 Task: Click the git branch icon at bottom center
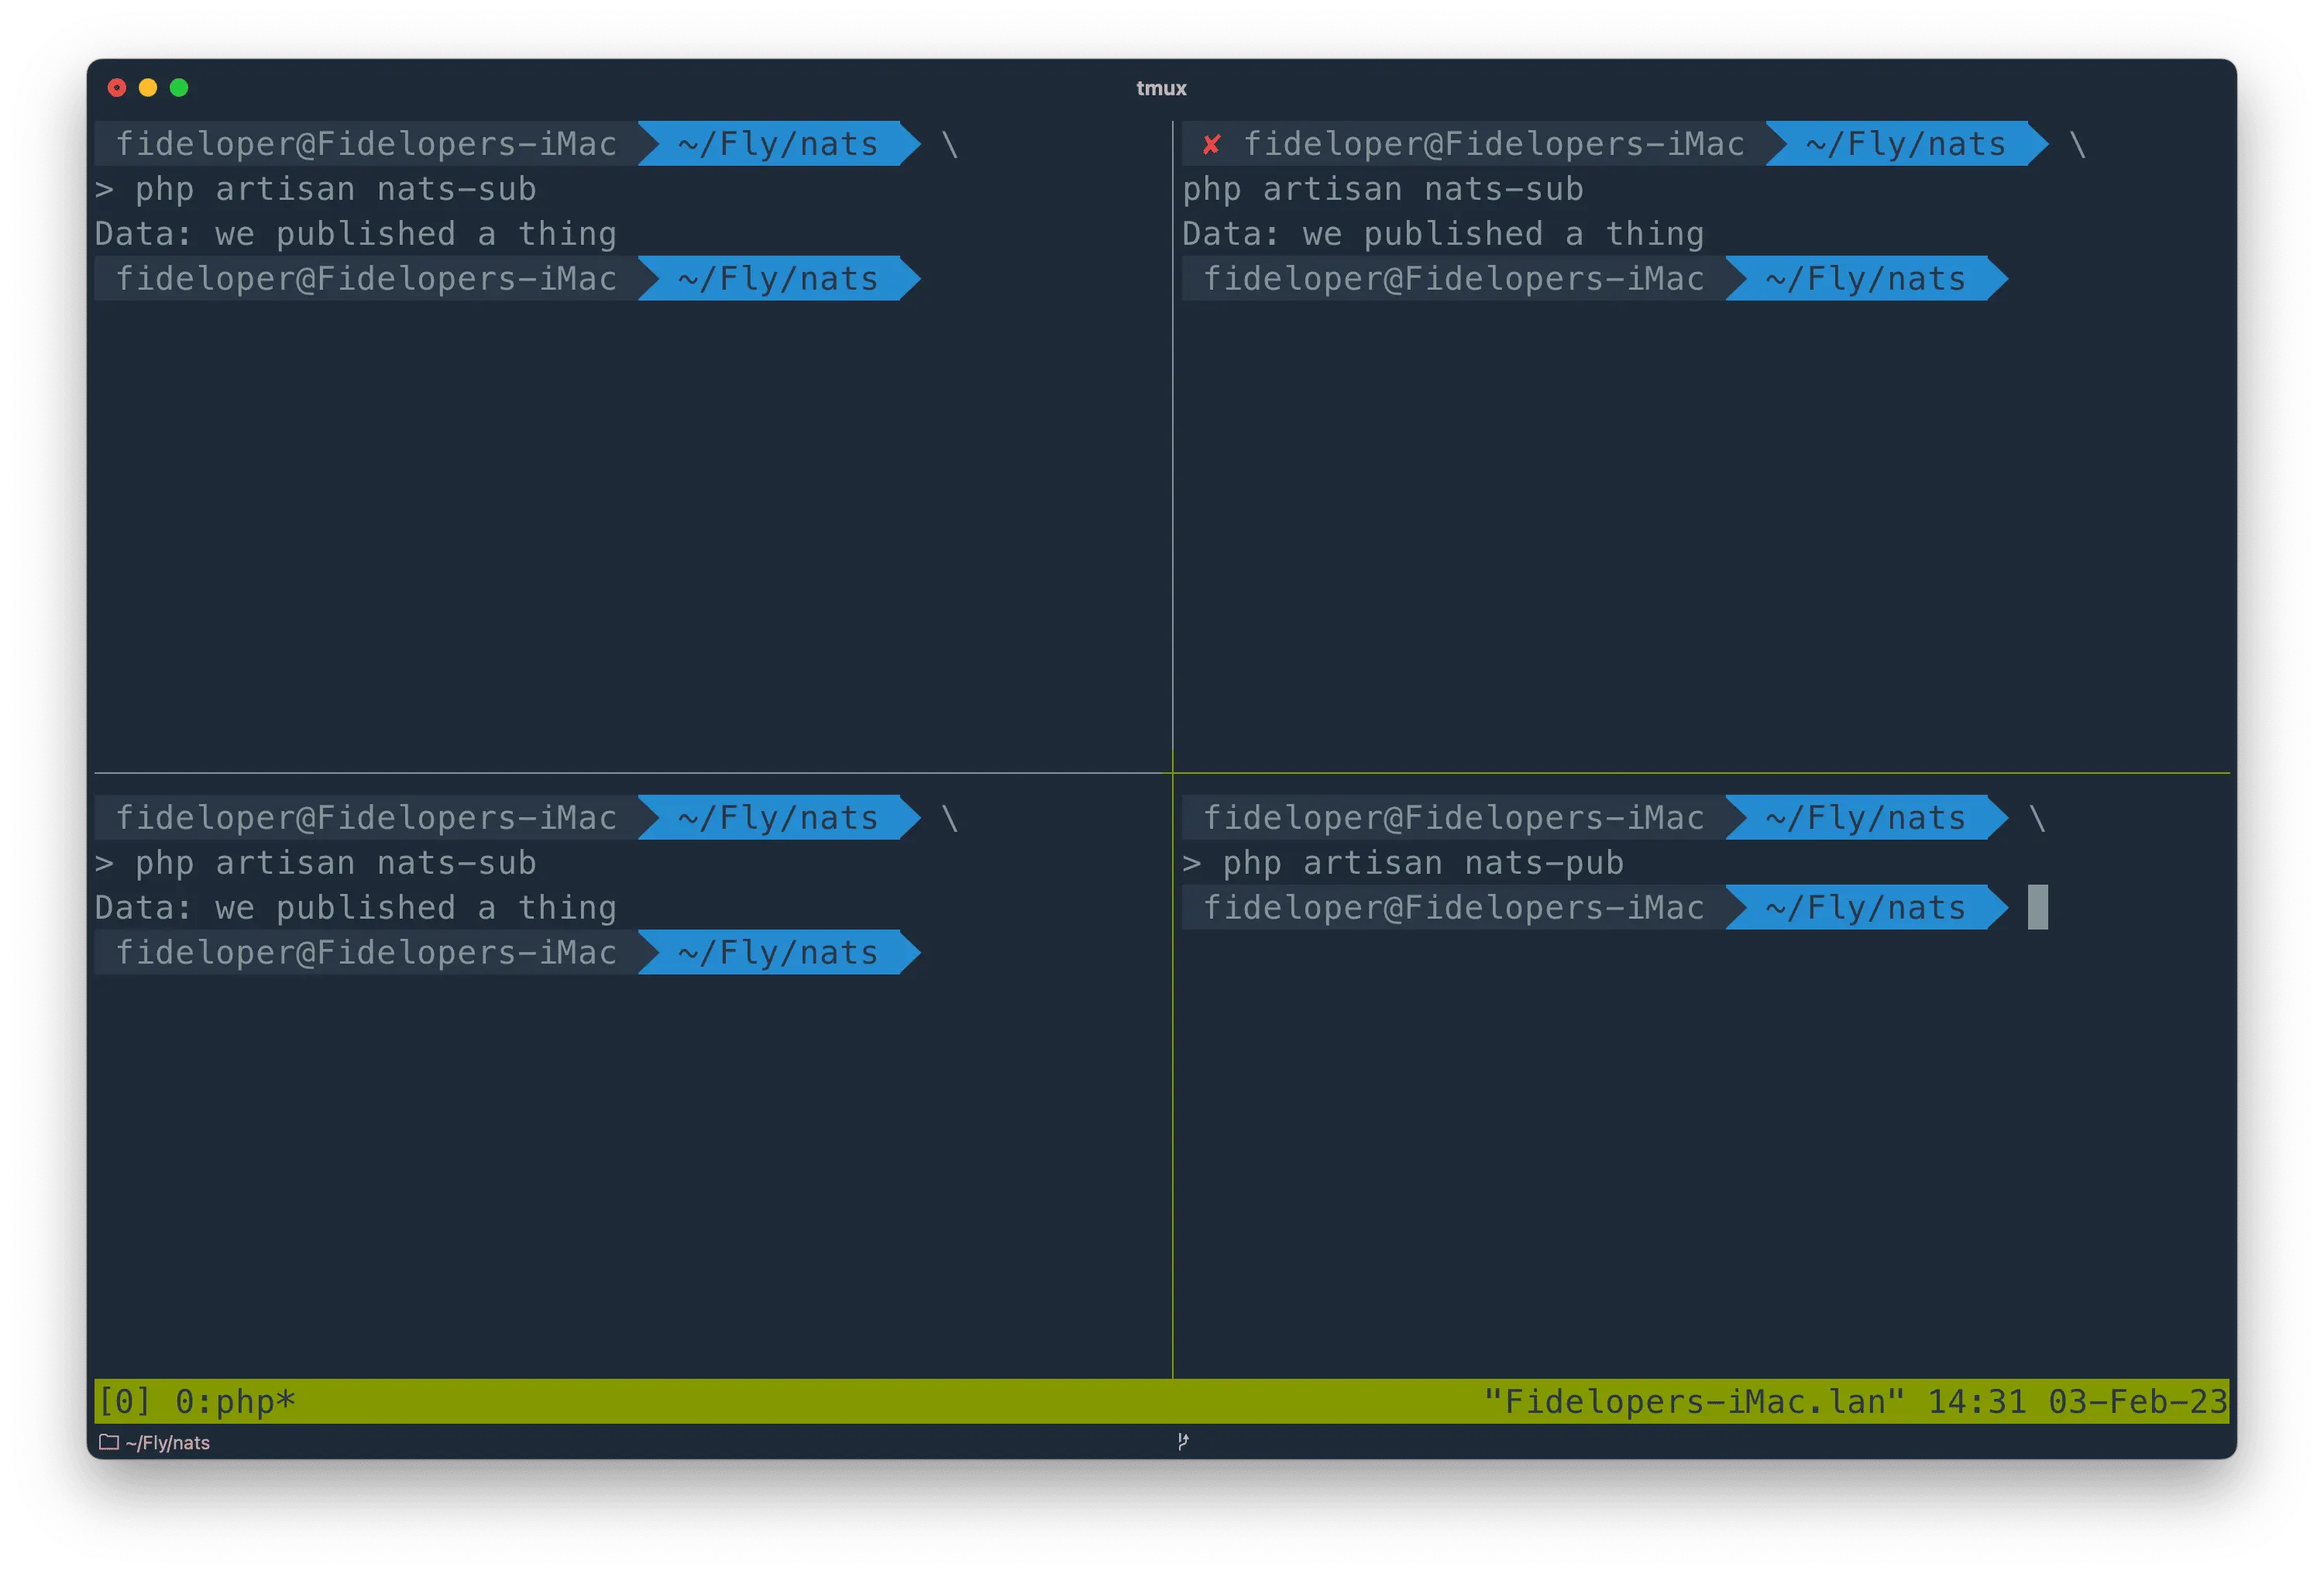pyautogui.click(x=1183, y=1441)
